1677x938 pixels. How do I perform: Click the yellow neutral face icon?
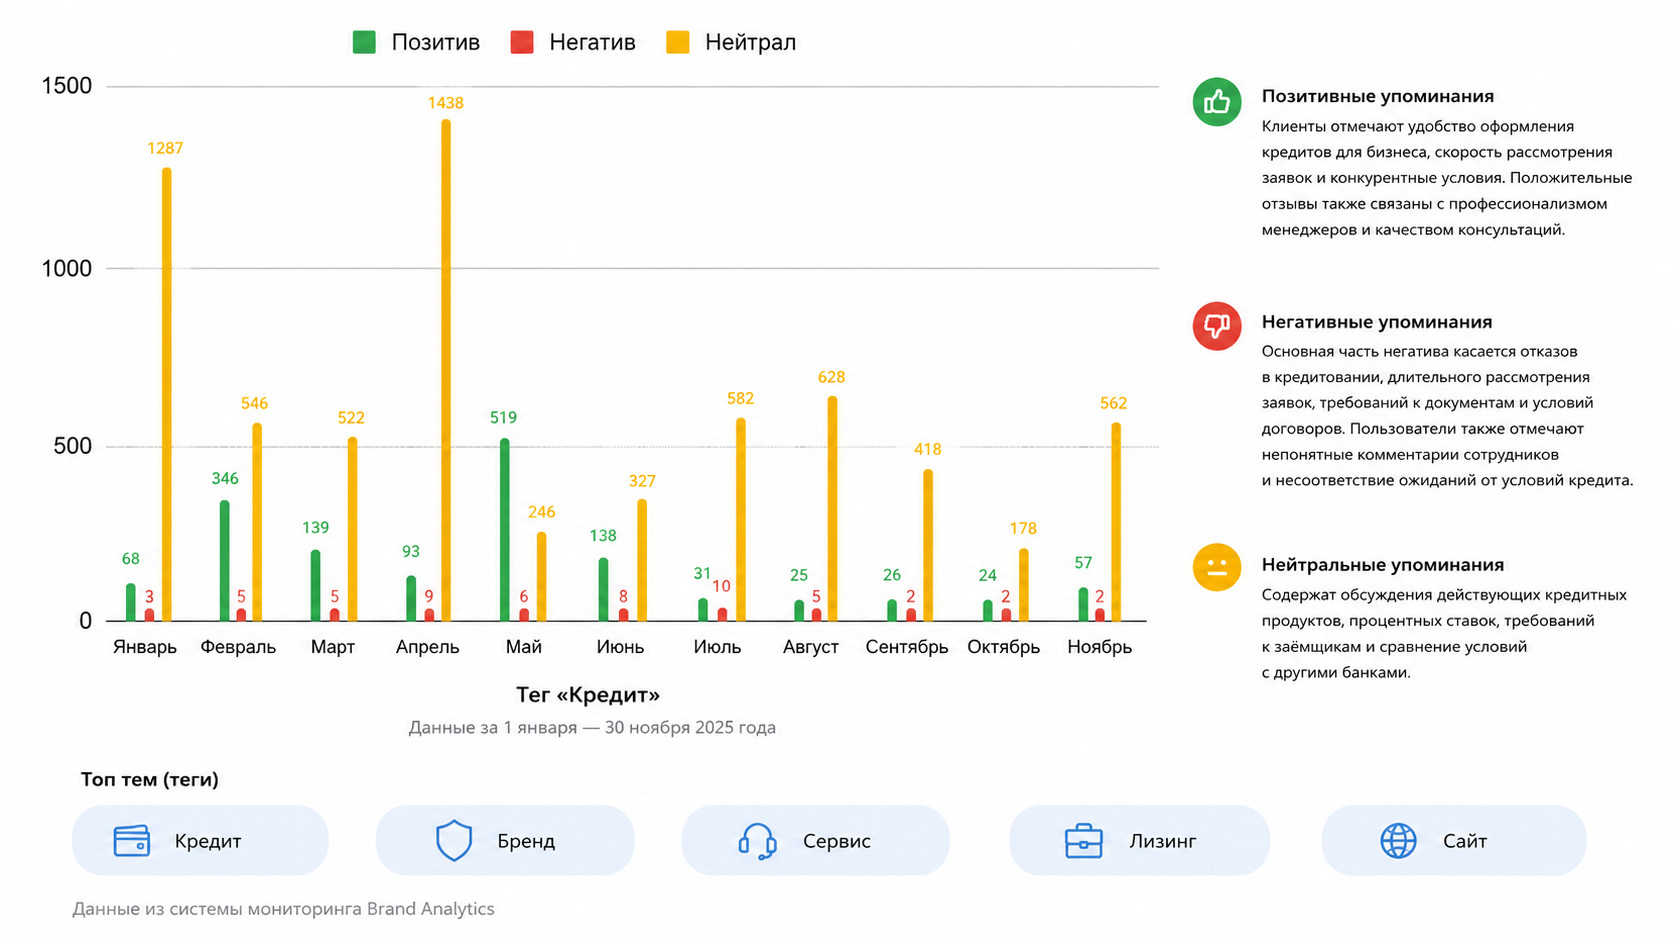[1217, 567]
